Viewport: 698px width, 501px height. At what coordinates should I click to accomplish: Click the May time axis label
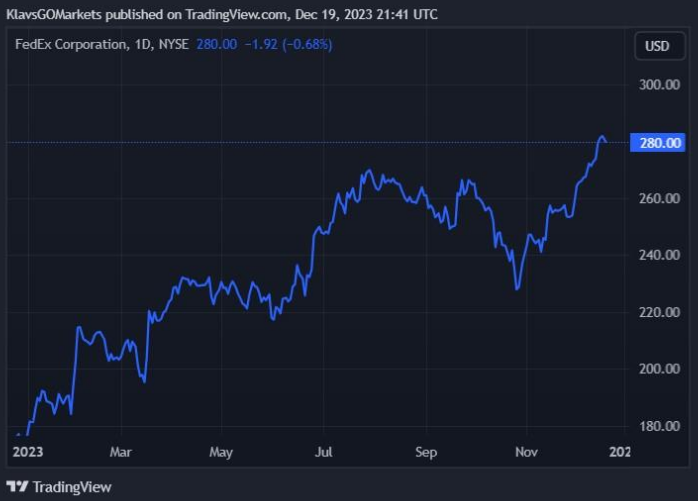click(221, 452)
